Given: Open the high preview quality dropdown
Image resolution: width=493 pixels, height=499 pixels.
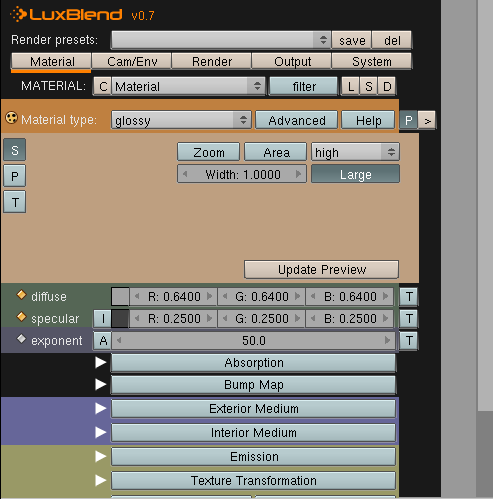Looking at the screenshot, I should pyautogui.click(x=355, y=152).
